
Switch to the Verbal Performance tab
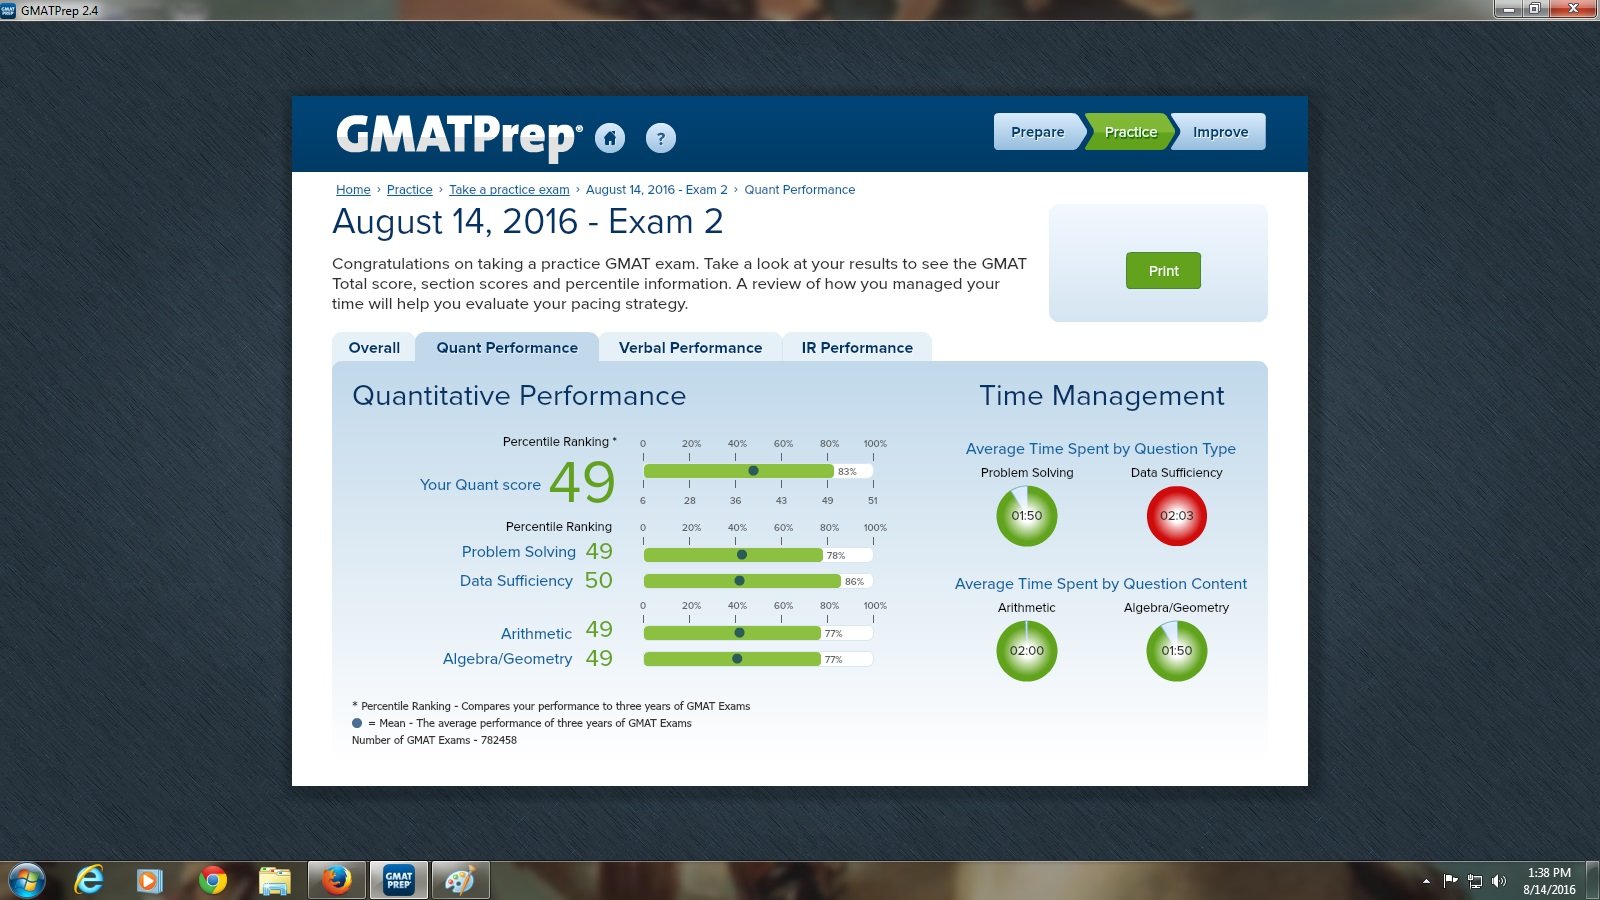(690, 347)
